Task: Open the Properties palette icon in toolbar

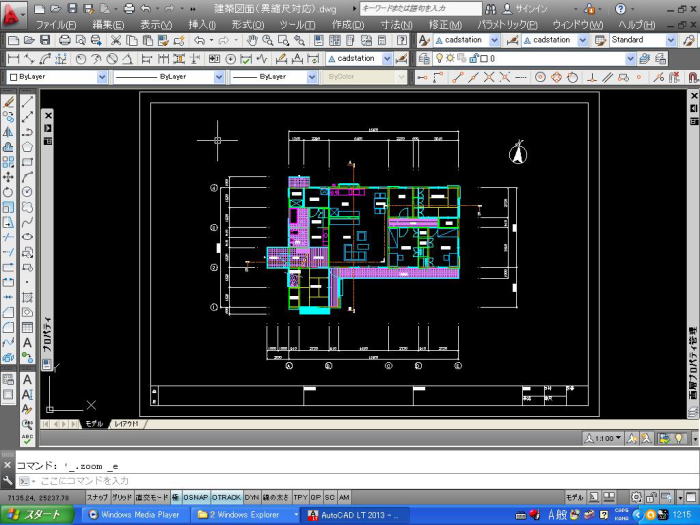Action: pos(319,40)
